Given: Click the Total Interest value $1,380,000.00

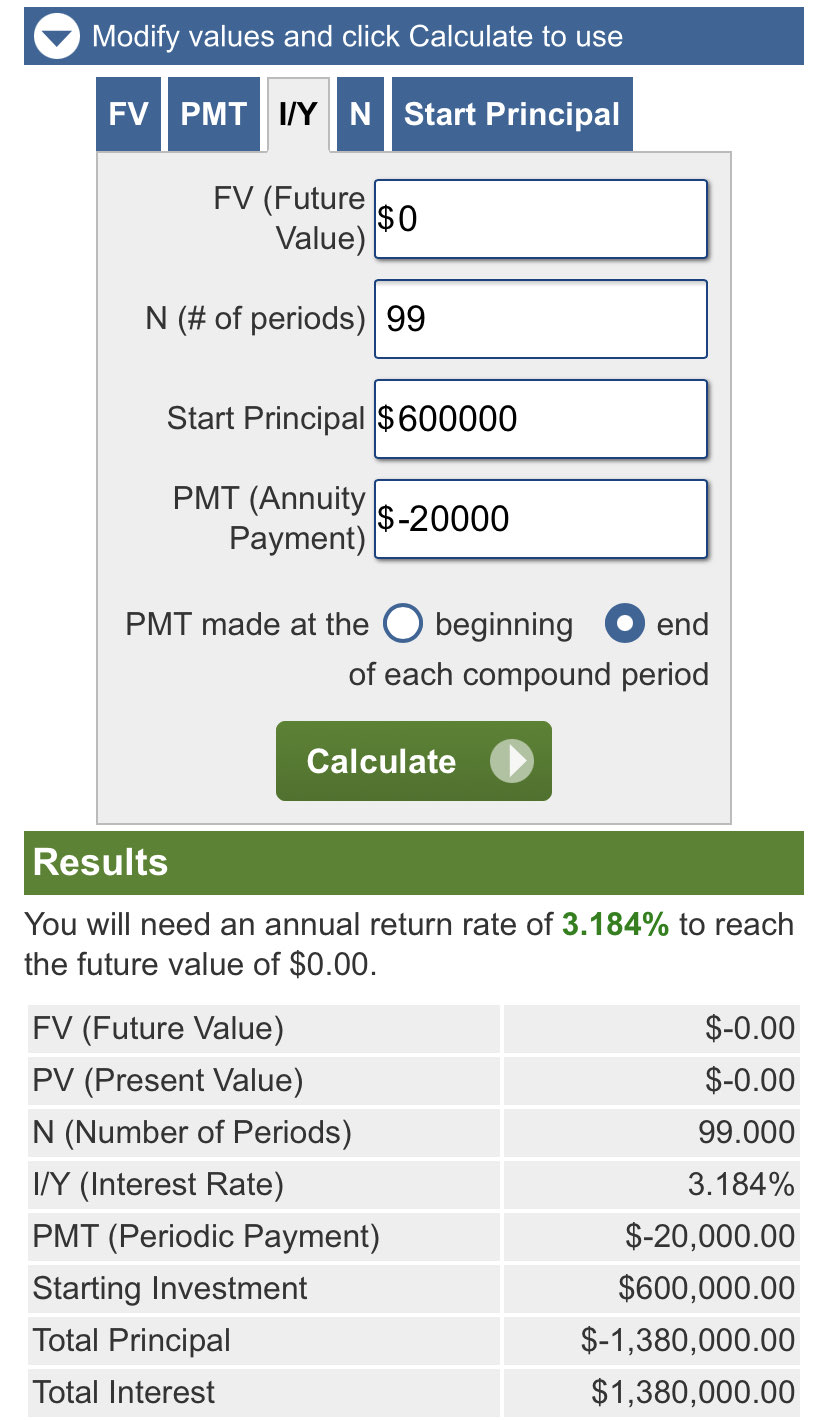Looking at the screenshot, I should click(x=693, y=1392).
